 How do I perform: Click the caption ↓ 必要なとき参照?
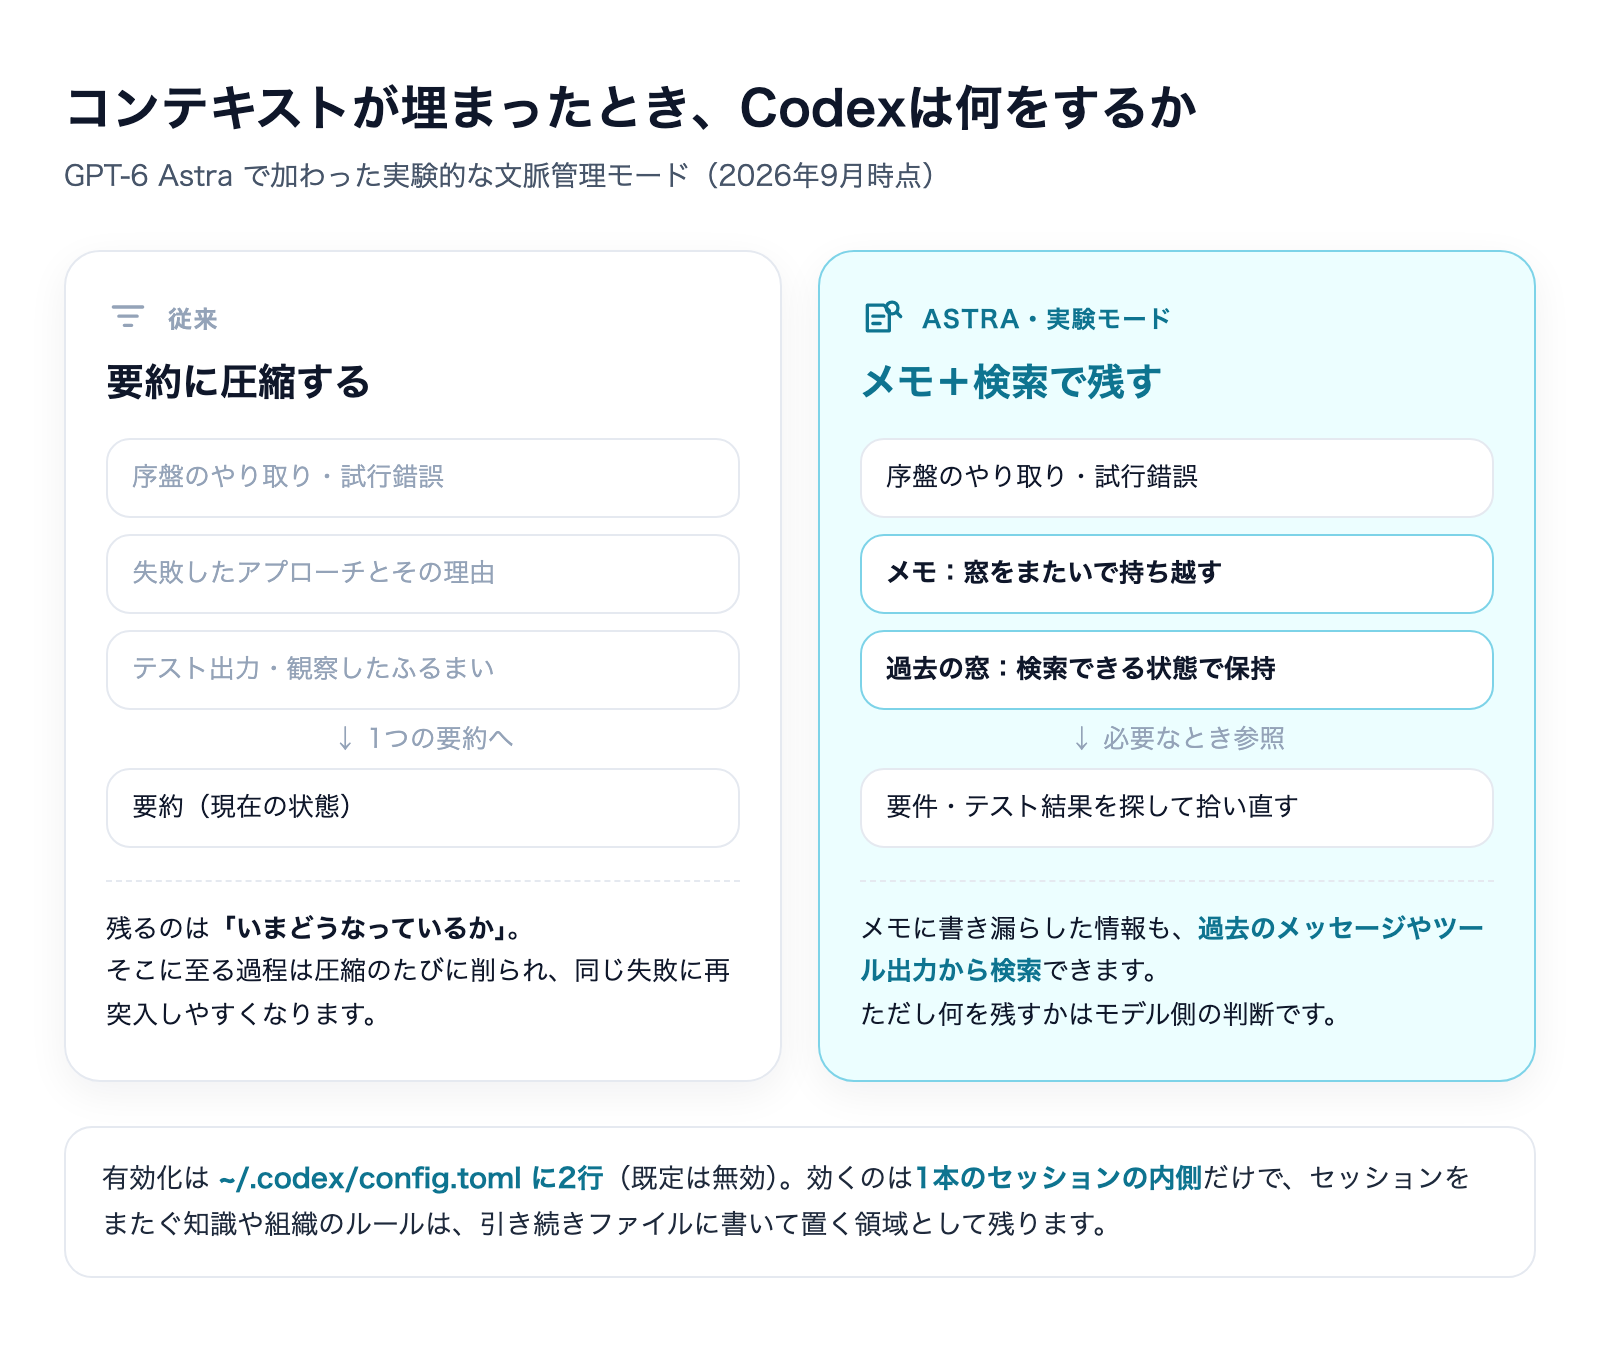tap(1178, 738)
